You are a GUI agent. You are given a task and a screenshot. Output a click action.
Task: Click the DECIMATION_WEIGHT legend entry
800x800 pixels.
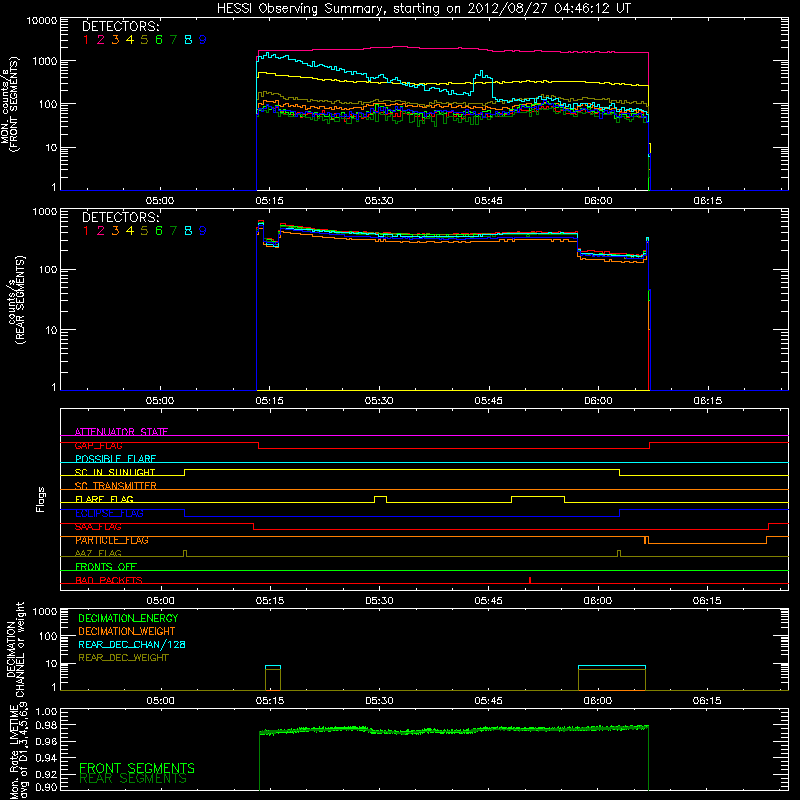click(127, 631)
